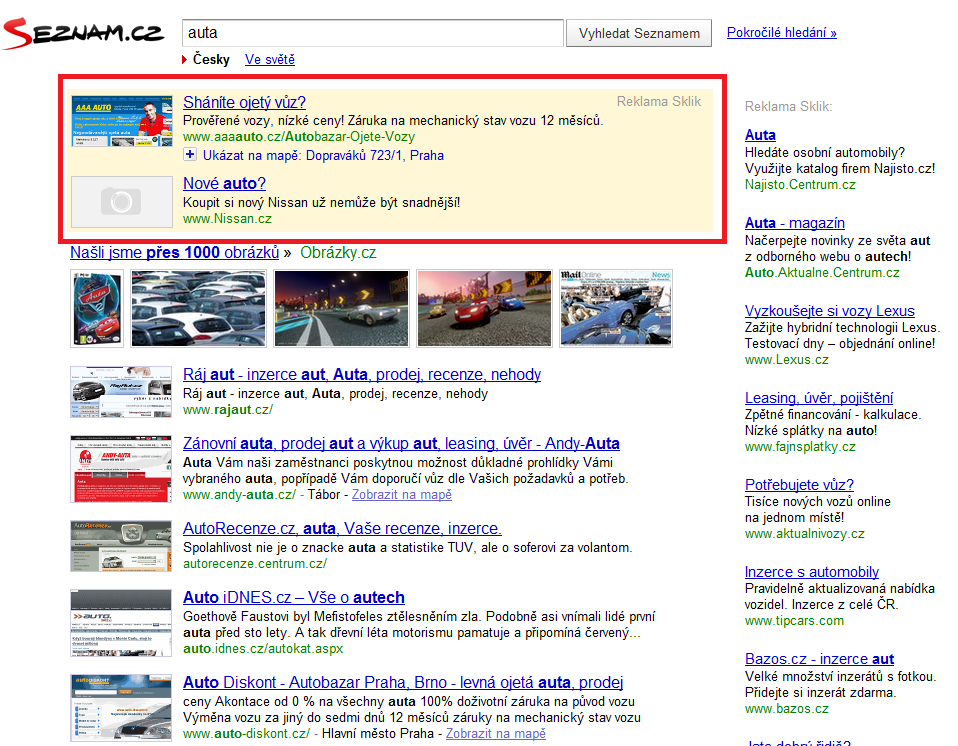Click the Auto Diskont site preview thumbnail
Image resolution: width=958 pixels, height=746 pixels.
121,708
